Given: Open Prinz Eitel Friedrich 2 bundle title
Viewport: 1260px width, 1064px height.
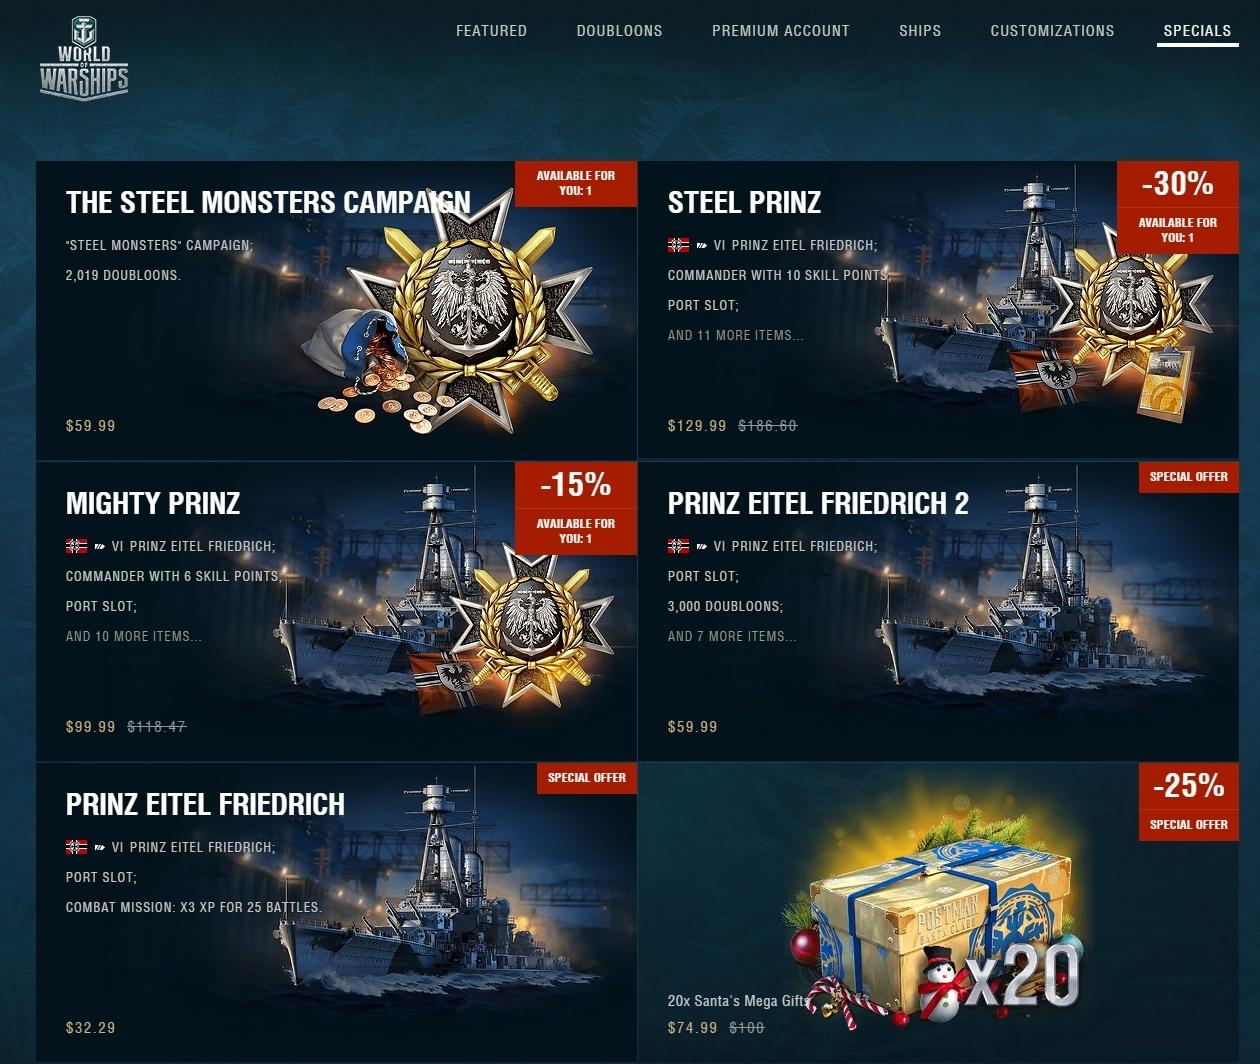Looking at the screenshot, I should 818,503.
